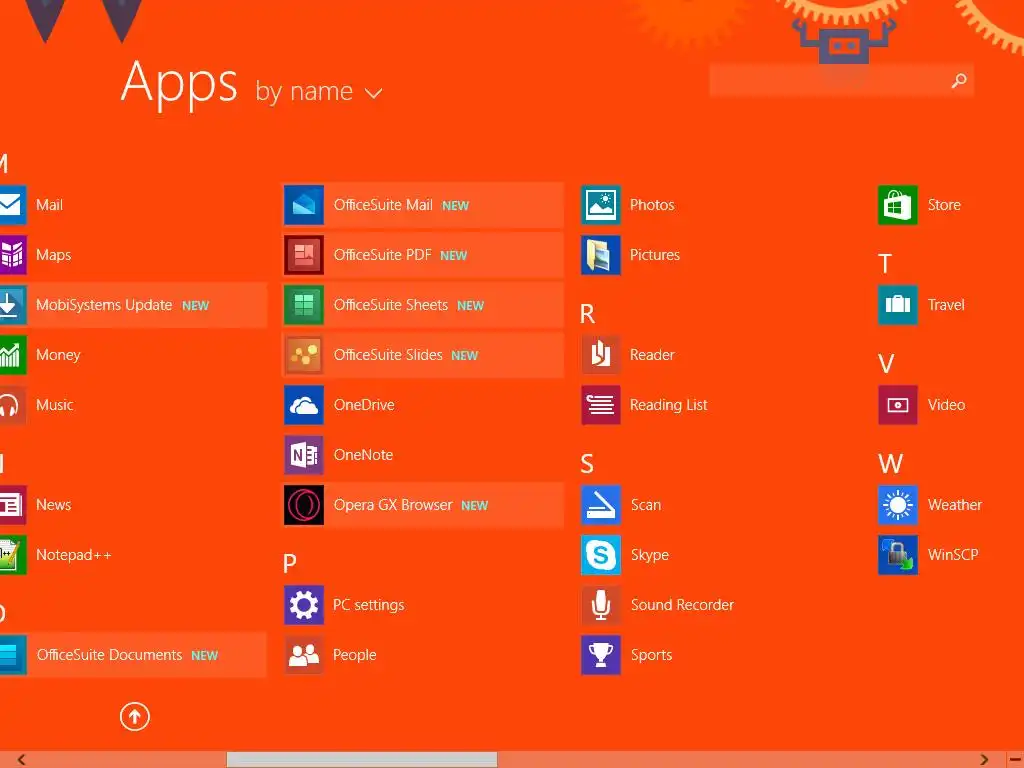Select the letter S group header

[586, 464]
